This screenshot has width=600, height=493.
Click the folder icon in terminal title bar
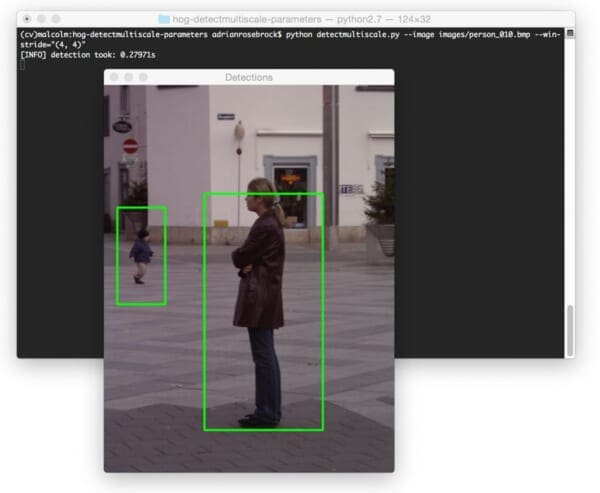[164, 19]
